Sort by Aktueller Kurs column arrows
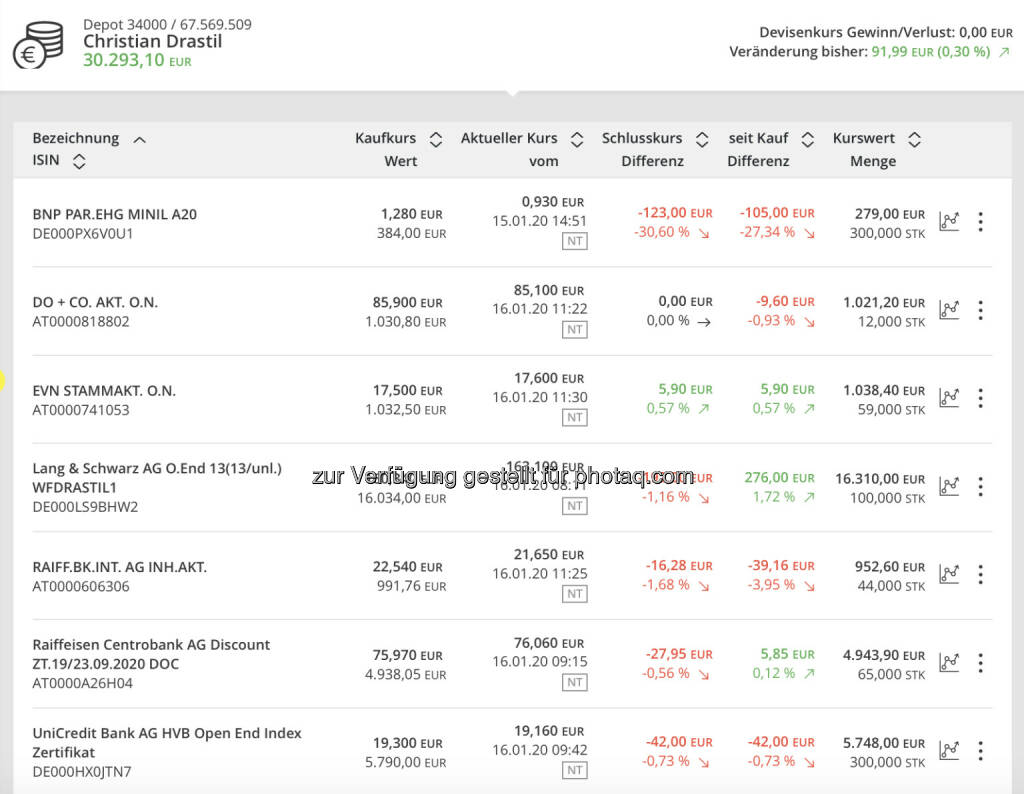The width and height of the screenshot is (1024, 794). [x=577, y=139]
